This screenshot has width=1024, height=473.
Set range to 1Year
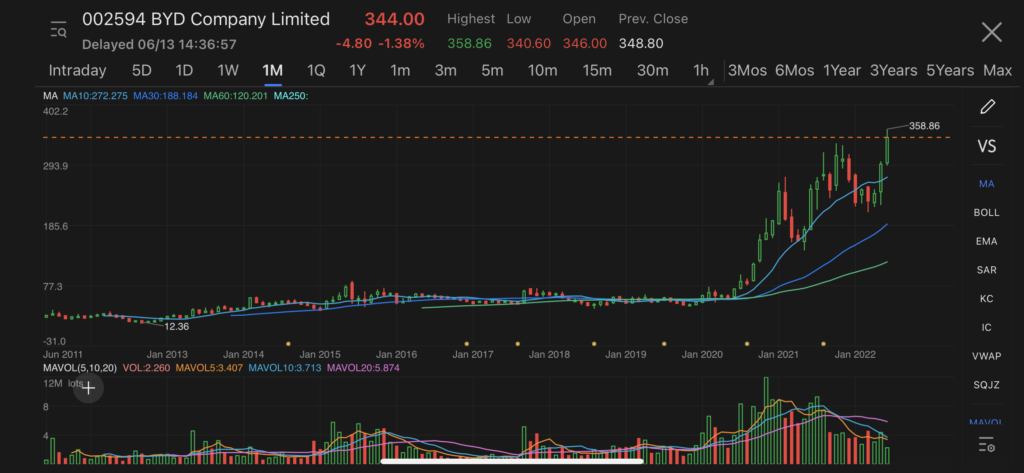pos(842,71)
